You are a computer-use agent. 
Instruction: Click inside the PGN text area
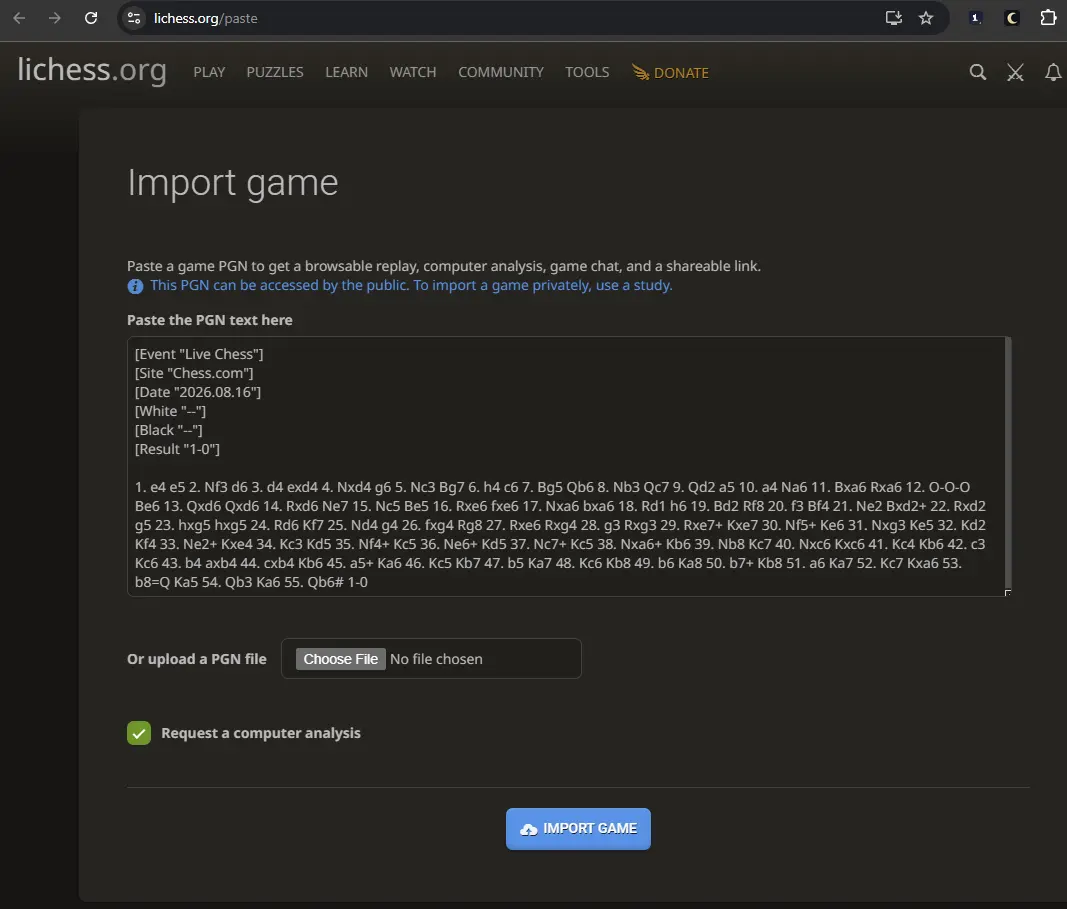coord(568,466)
